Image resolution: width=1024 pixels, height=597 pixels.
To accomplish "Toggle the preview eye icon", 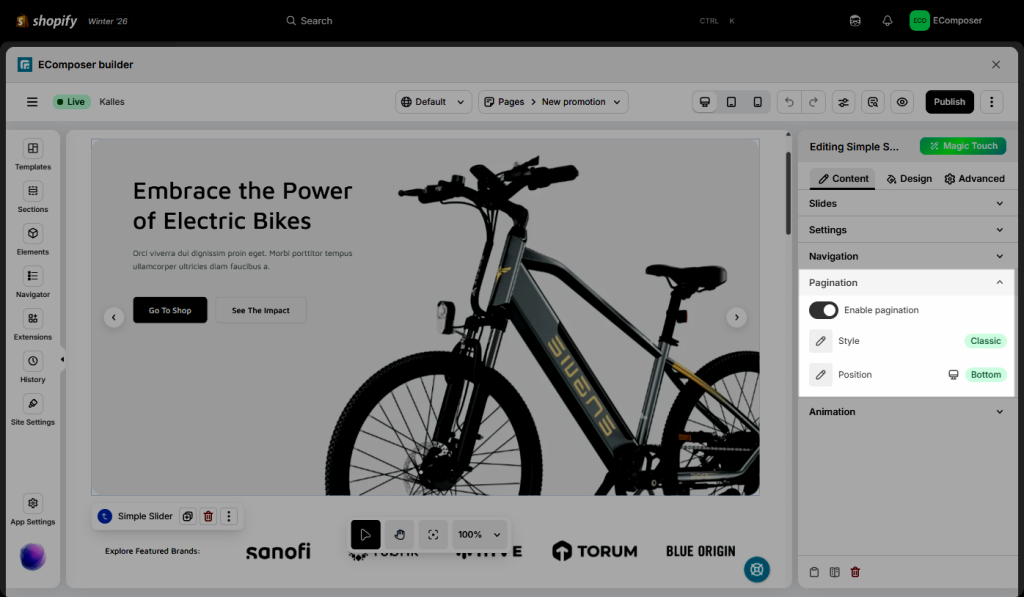I will point(902,102).
